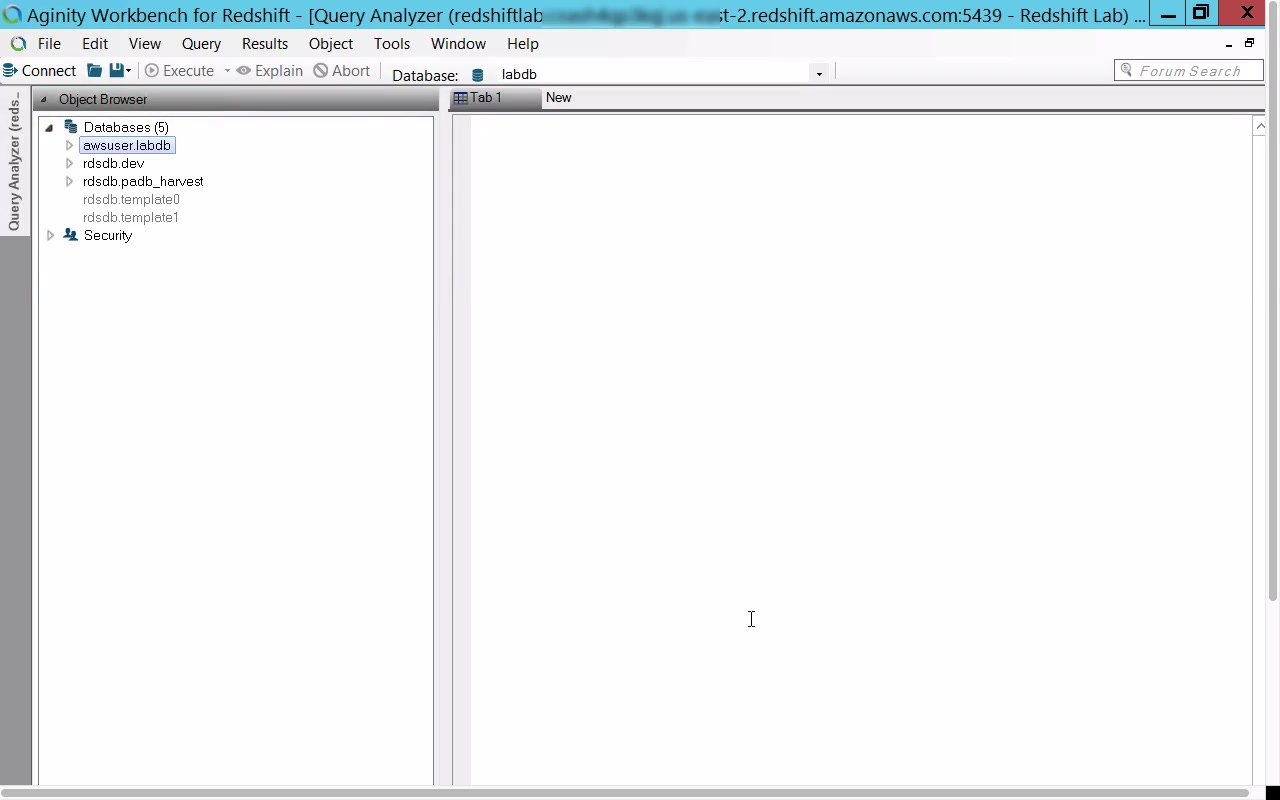Collapse the Databases tree node

pos(49,128)
